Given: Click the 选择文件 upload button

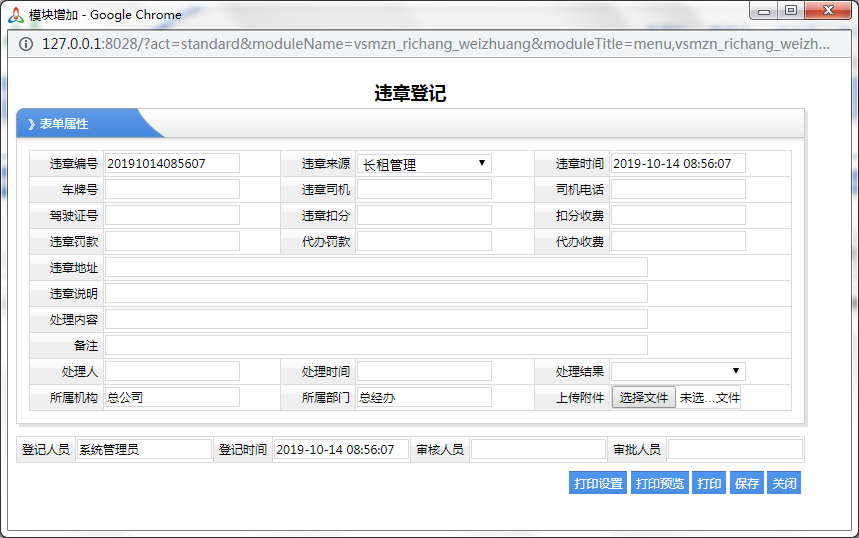Looking at the screenshot, I should (x=643, y=398).
